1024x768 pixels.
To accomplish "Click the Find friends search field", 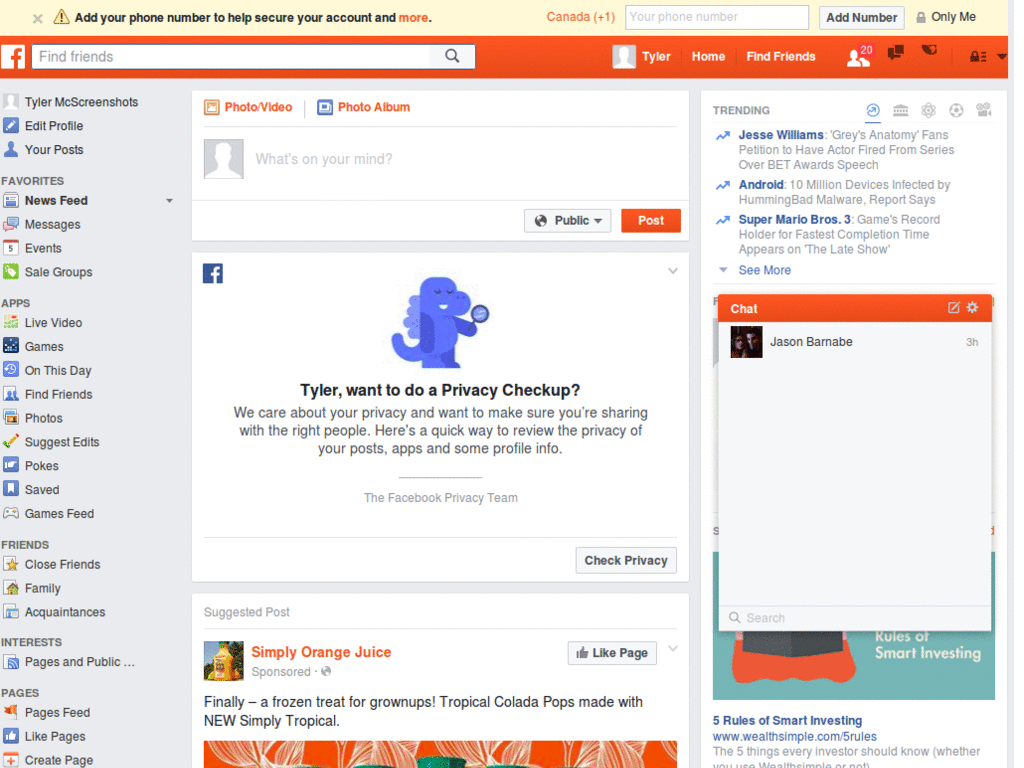I will pyautogui.click(x=231, y=57).
